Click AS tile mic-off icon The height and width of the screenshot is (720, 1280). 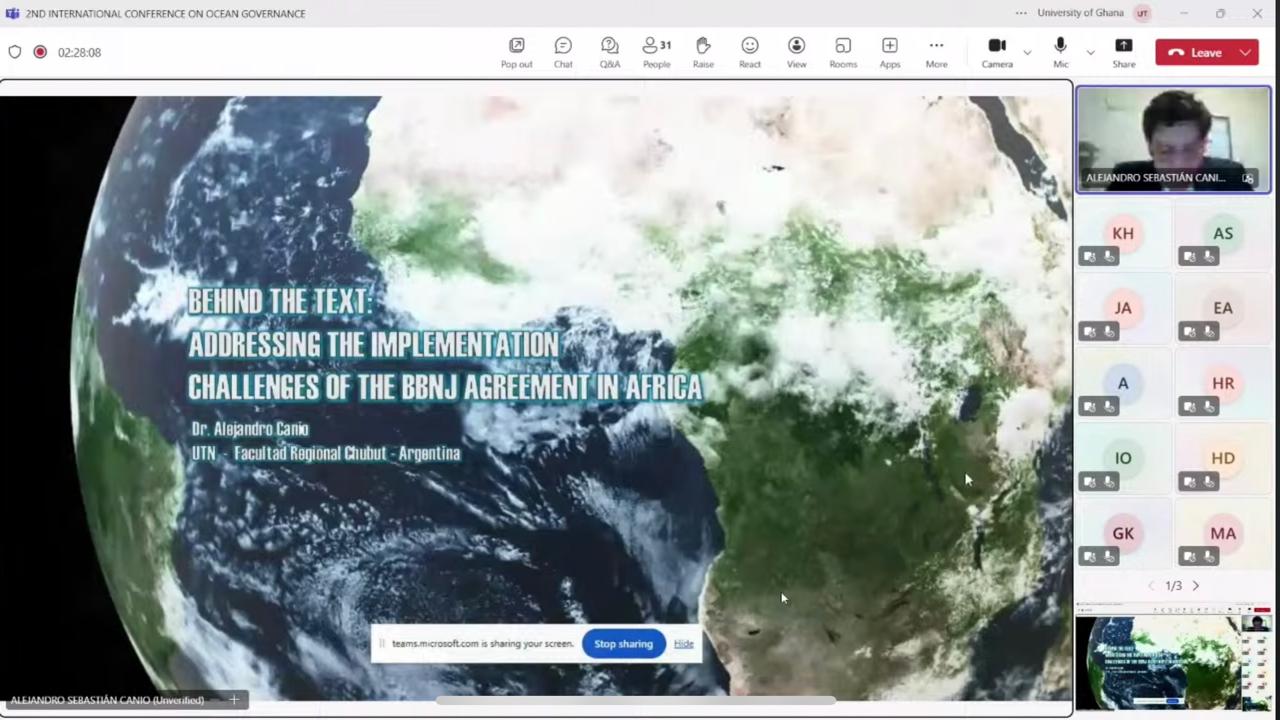(x=1209, y=257)
